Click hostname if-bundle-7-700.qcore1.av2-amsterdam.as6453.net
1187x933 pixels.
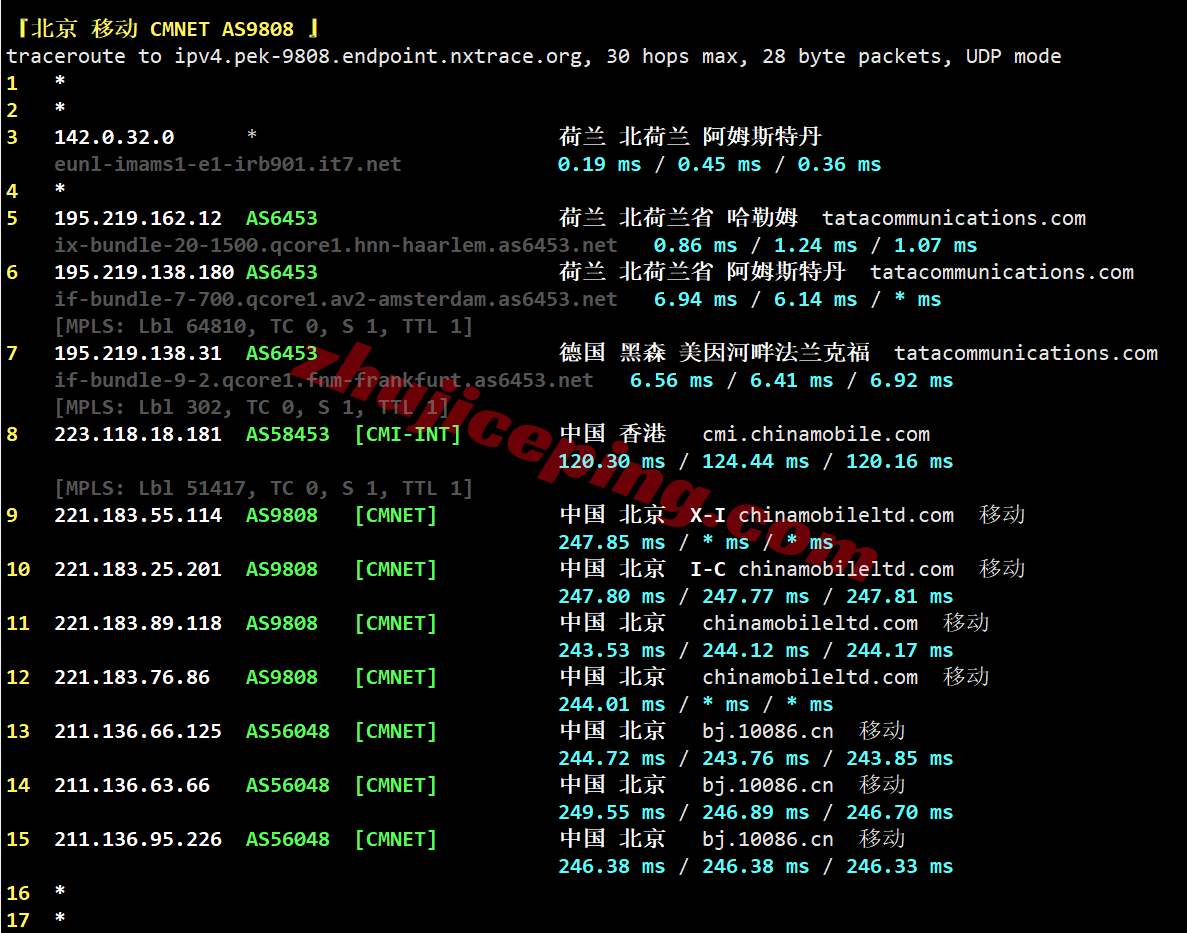pyautogui.click(x=336, y=299)
